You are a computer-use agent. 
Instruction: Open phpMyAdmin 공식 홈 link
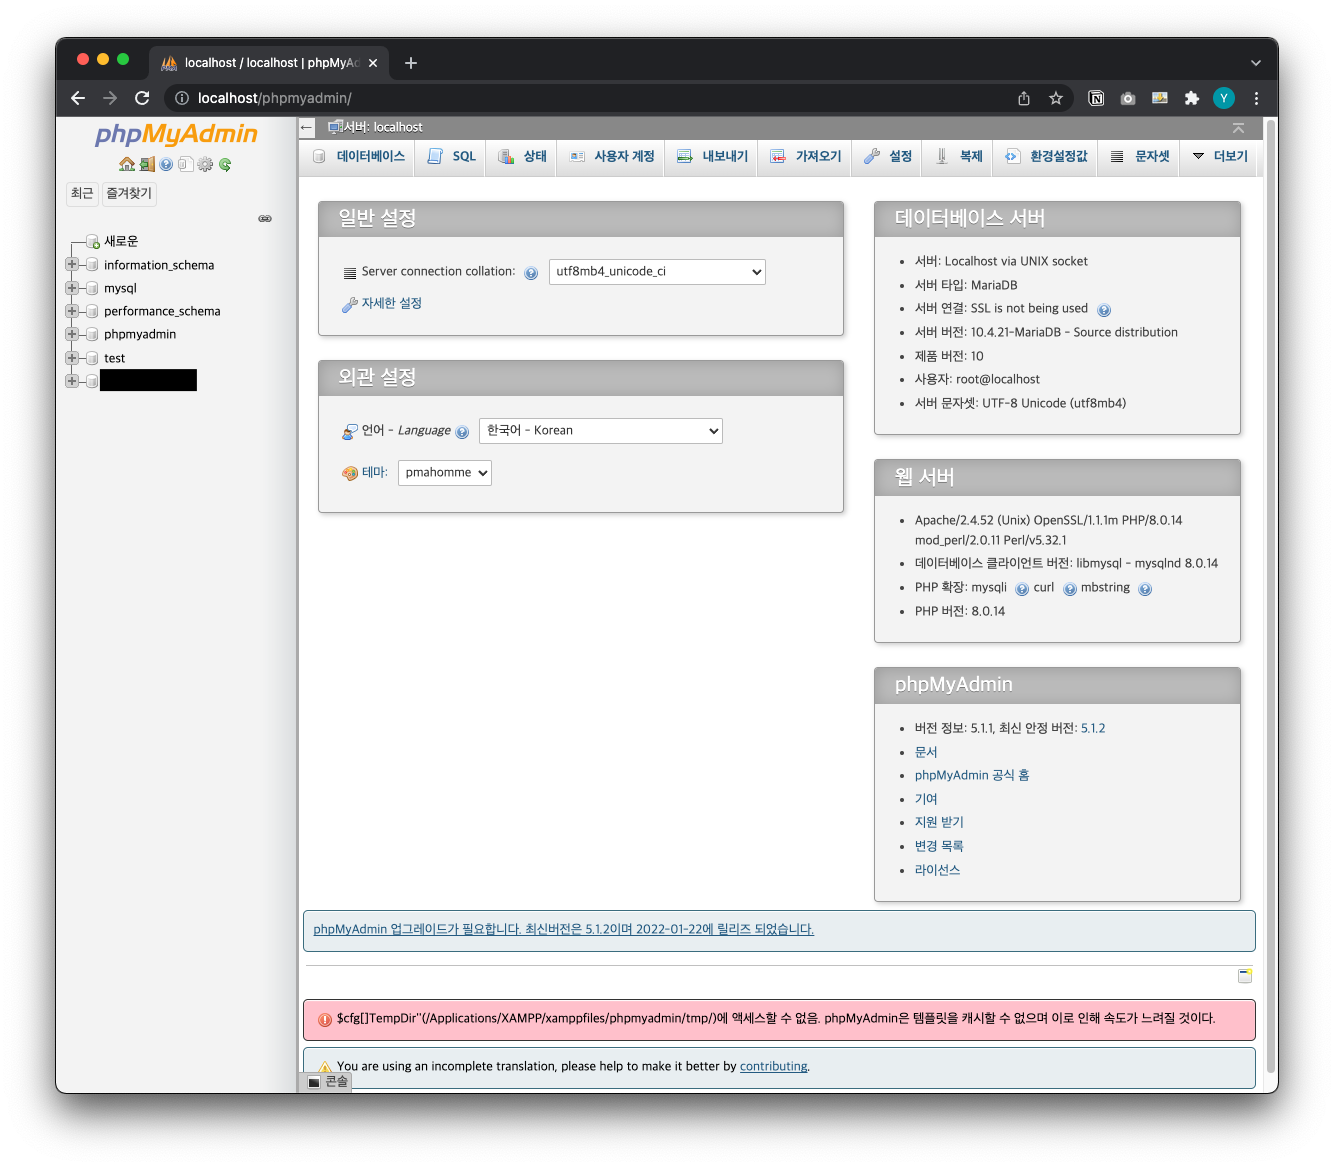972,776
